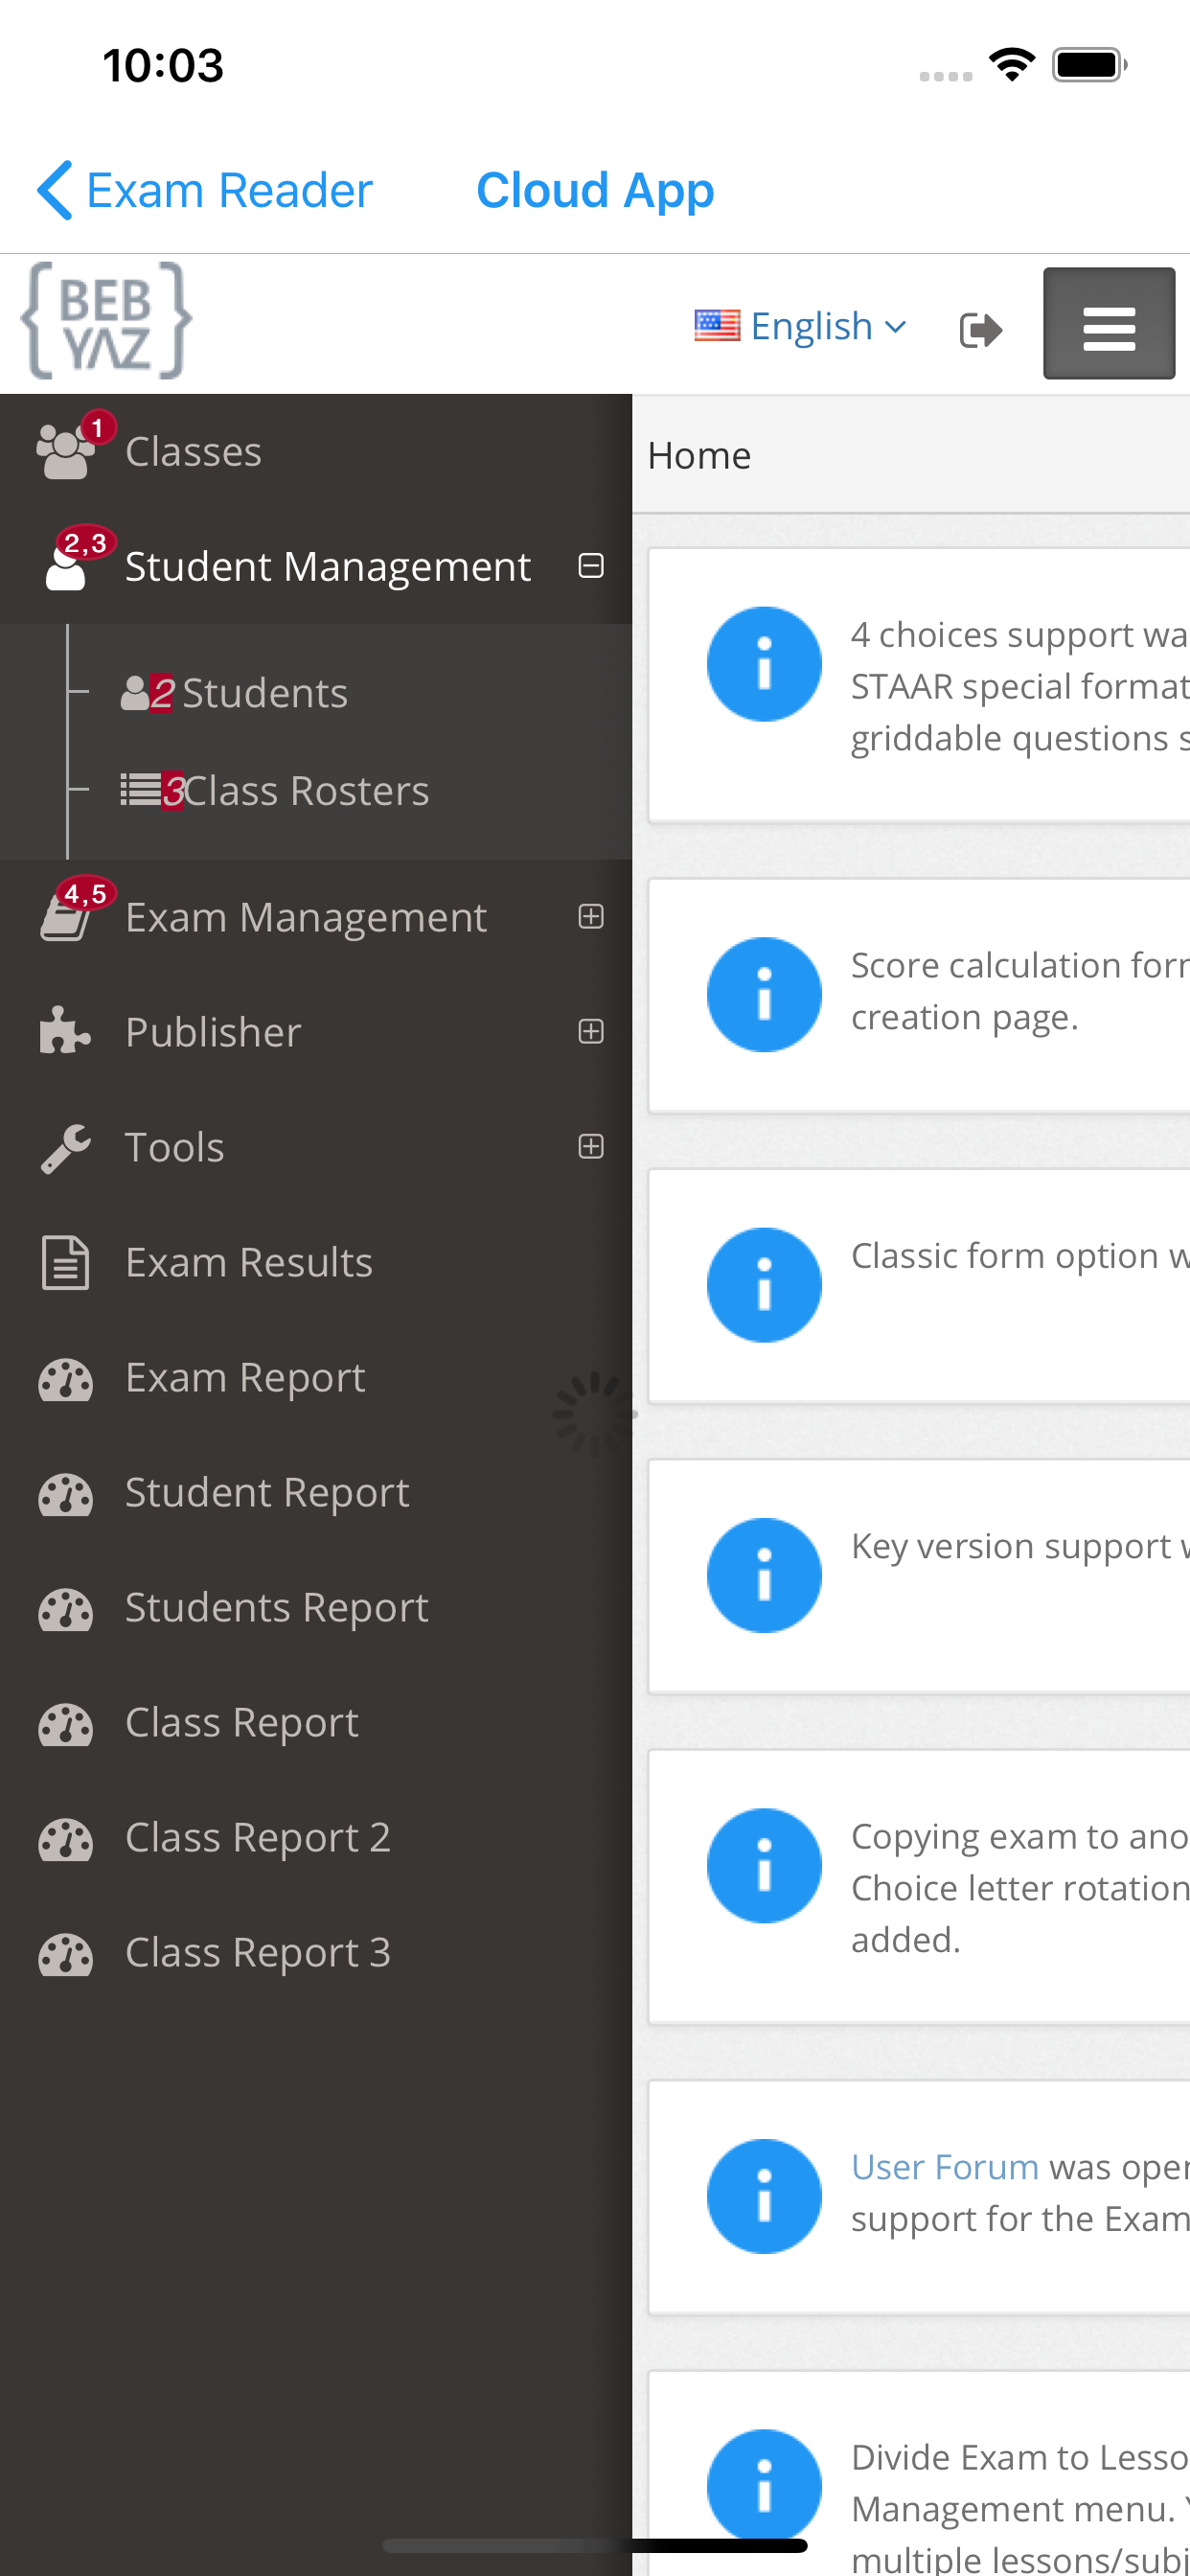Click info icon beside Key version support note

(x=764, y=1575)
